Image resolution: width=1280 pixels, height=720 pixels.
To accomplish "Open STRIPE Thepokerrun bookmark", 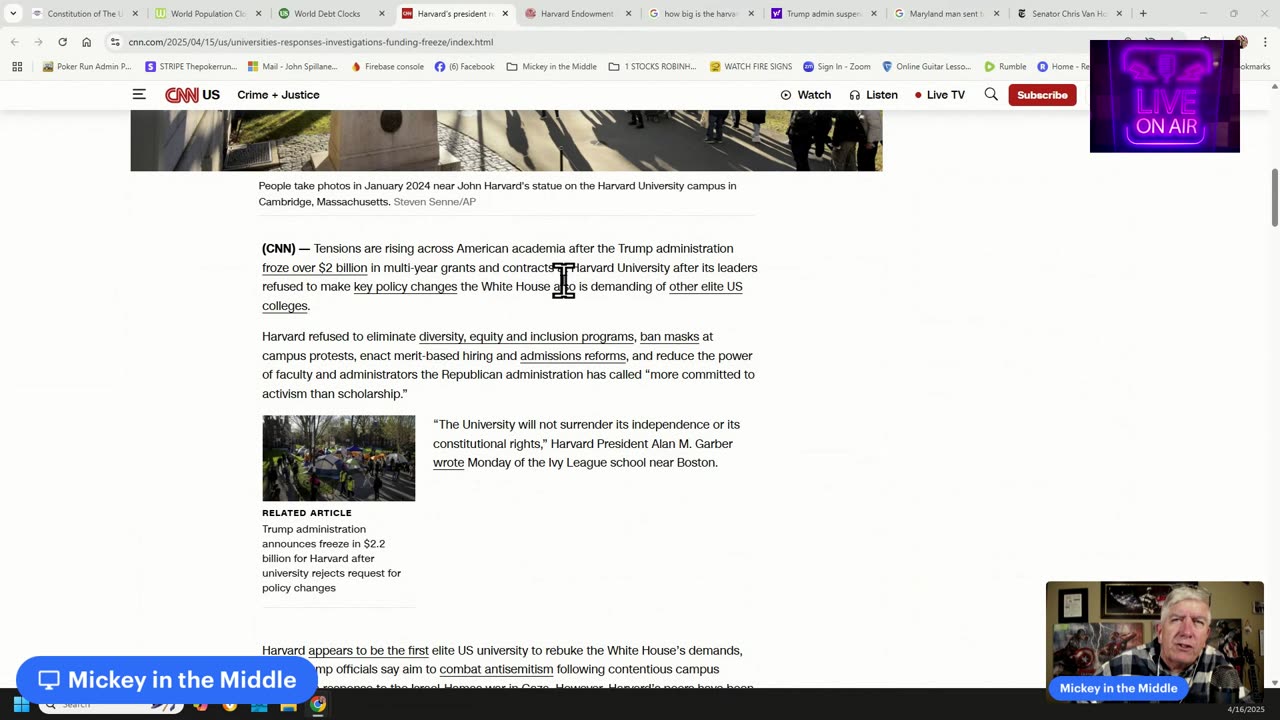I will [x=191, y=67].
